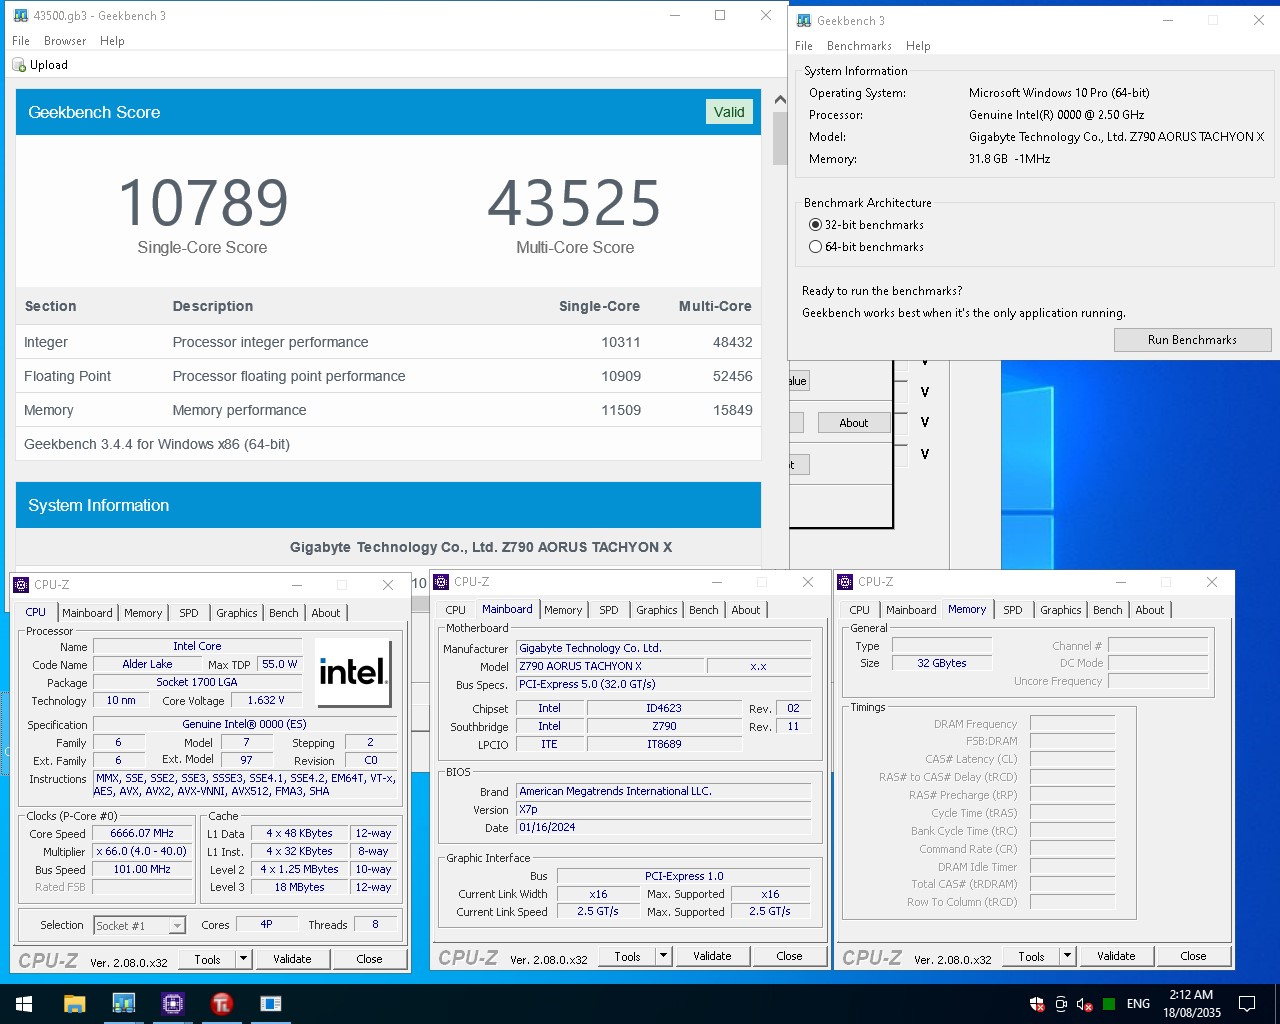Open Help menu in Geekbench 3 benchmark window

pyautogui.click(x=918, y=46)
